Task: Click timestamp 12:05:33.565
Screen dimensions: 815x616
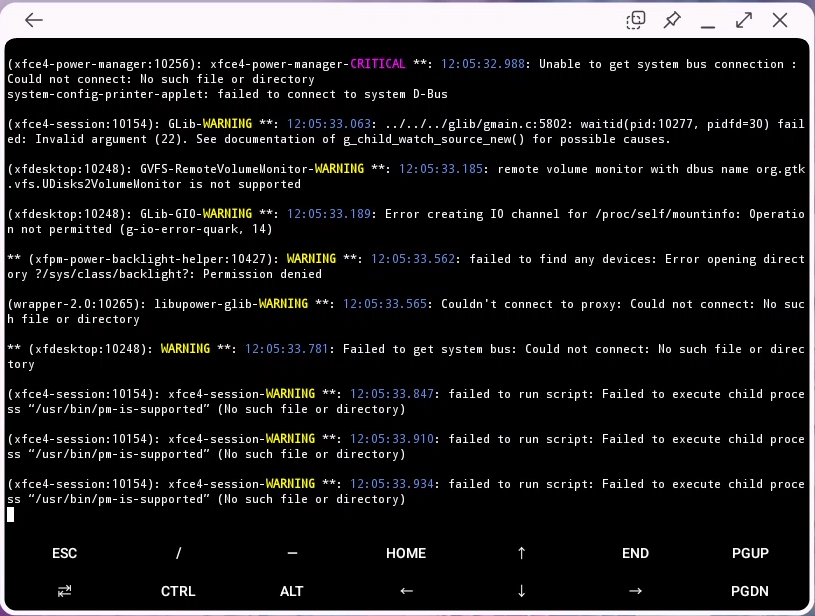Action: (x=385, y=304)
